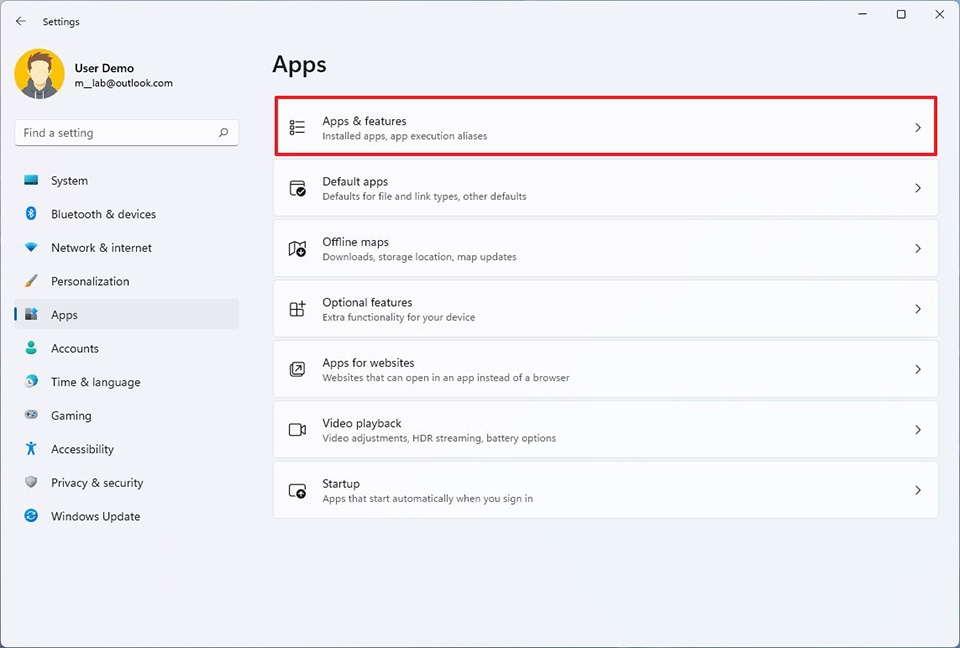Click the Network & internet globe icon
Viewport: 960px width, 648px height.
point(31,248)
